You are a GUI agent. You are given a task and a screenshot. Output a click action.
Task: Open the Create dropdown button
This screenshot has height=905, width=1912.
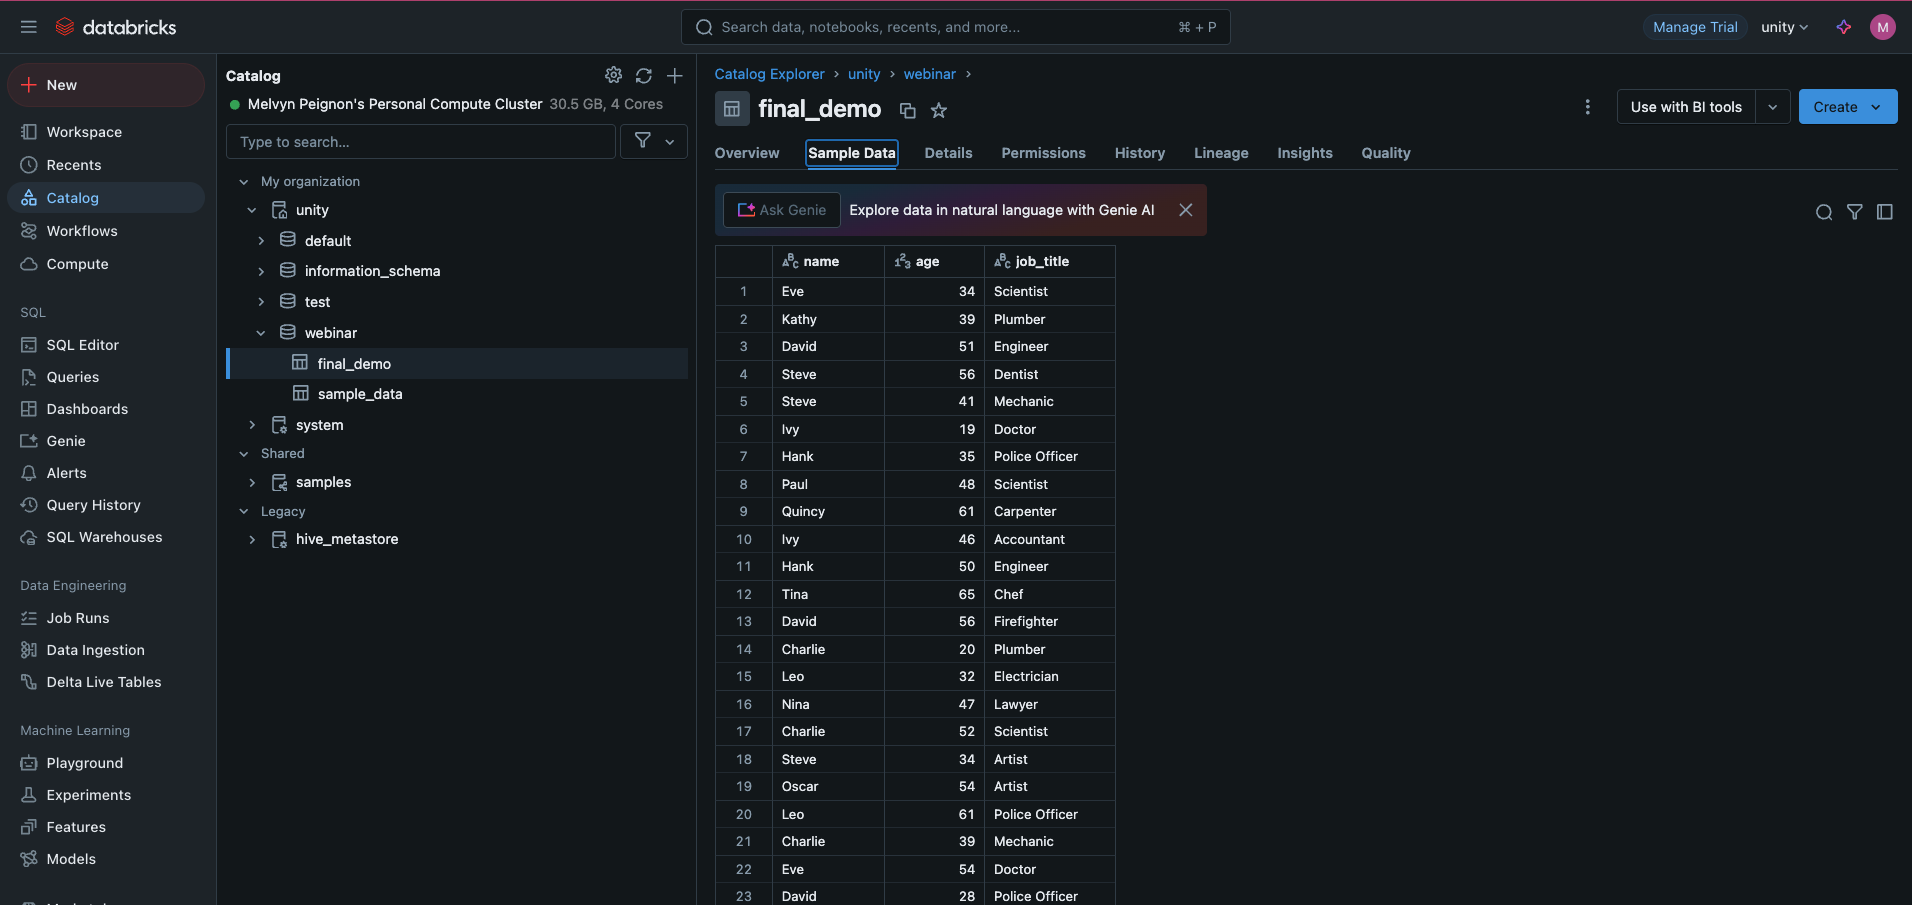tap(1847, 107)
